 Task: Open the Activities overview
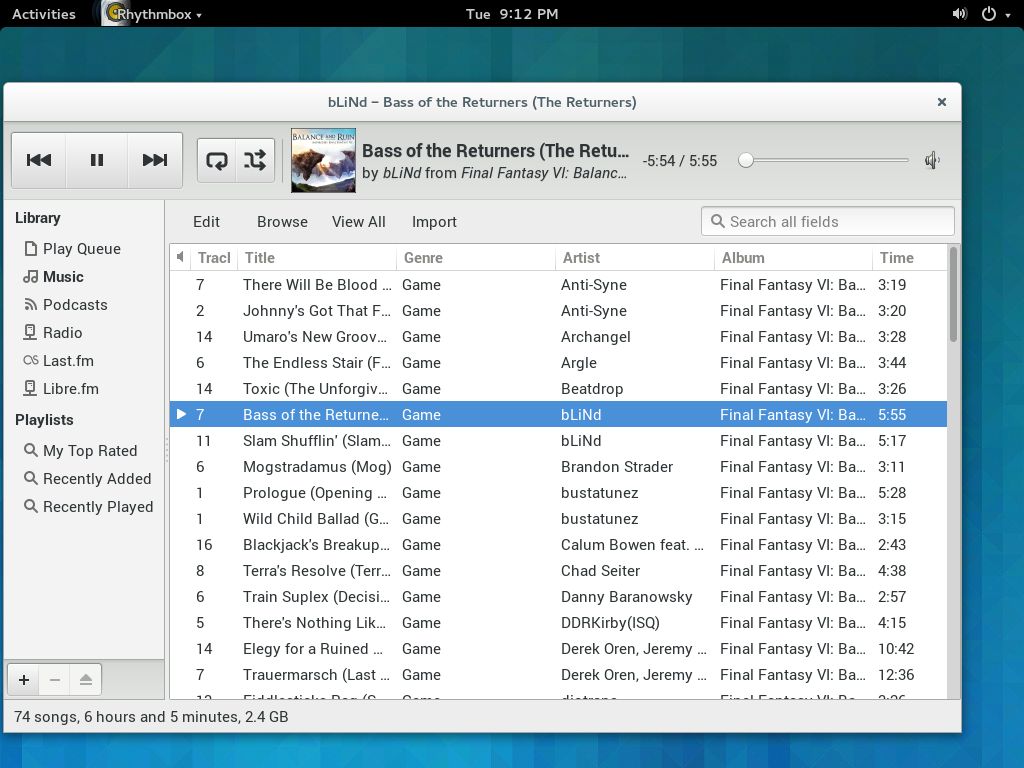(44, 14)
